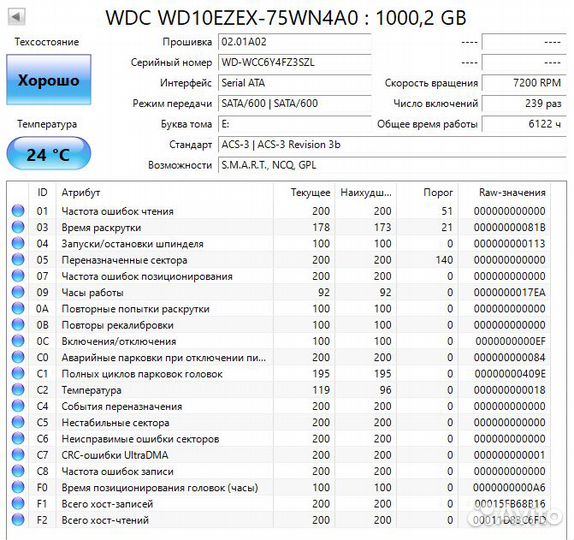Select the CRC-ошибки UltraDMA row

point(279,455)
